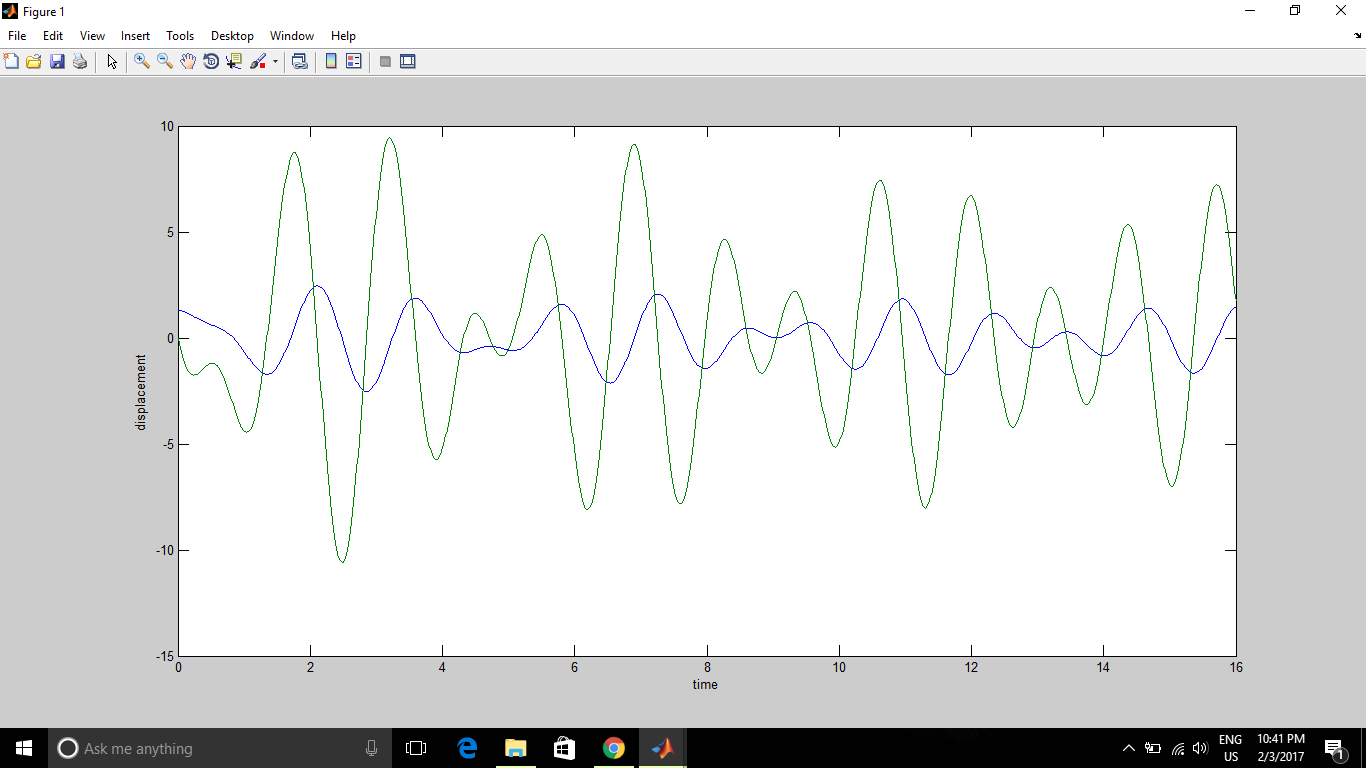Switch input language via ENG button
The width and height of the screenshot is (1366, 768).
pos(1229,747)
